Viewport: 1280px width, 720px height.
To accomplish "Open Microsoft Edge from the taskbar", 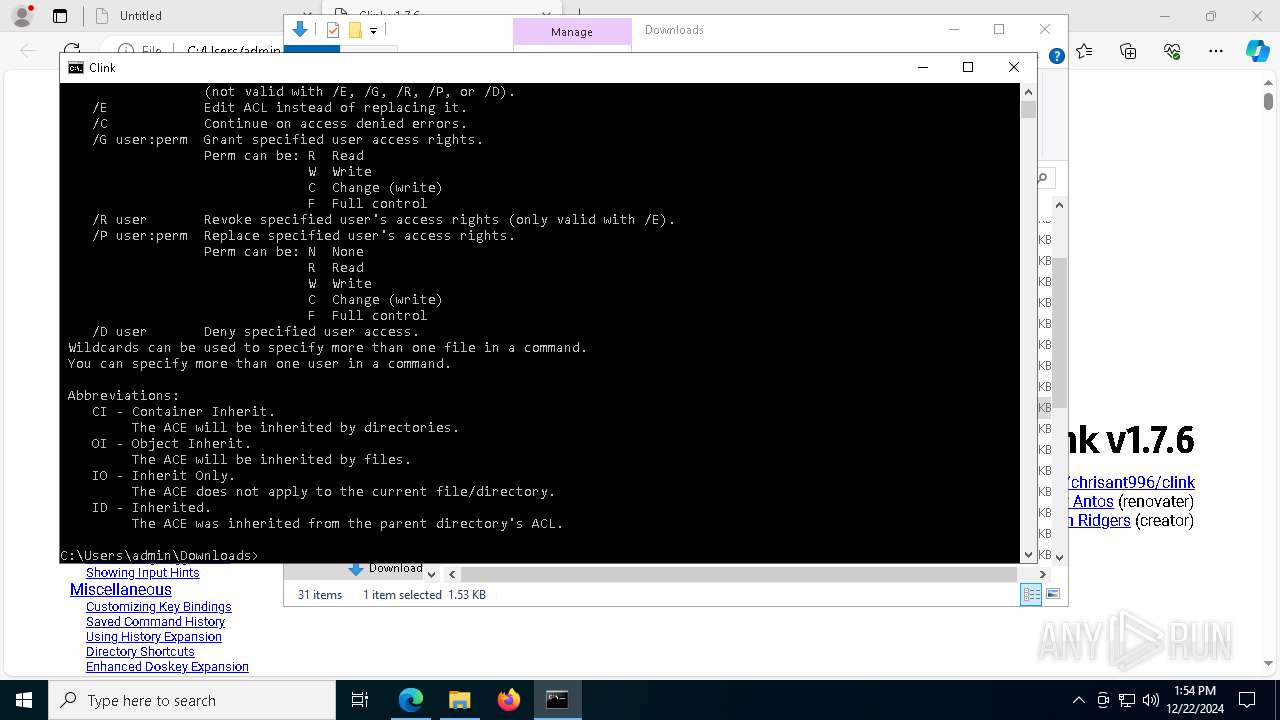I will tap(411, 700).
